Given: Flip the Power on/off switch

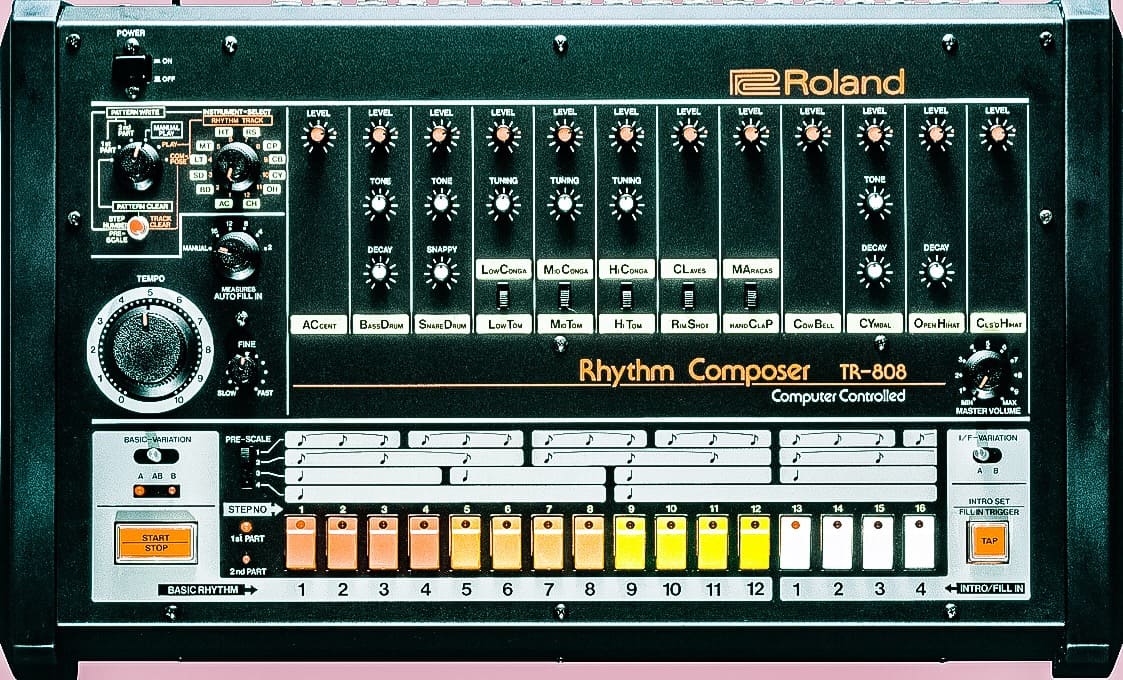Looking at the screenshot, I should [x=132, y=70].
